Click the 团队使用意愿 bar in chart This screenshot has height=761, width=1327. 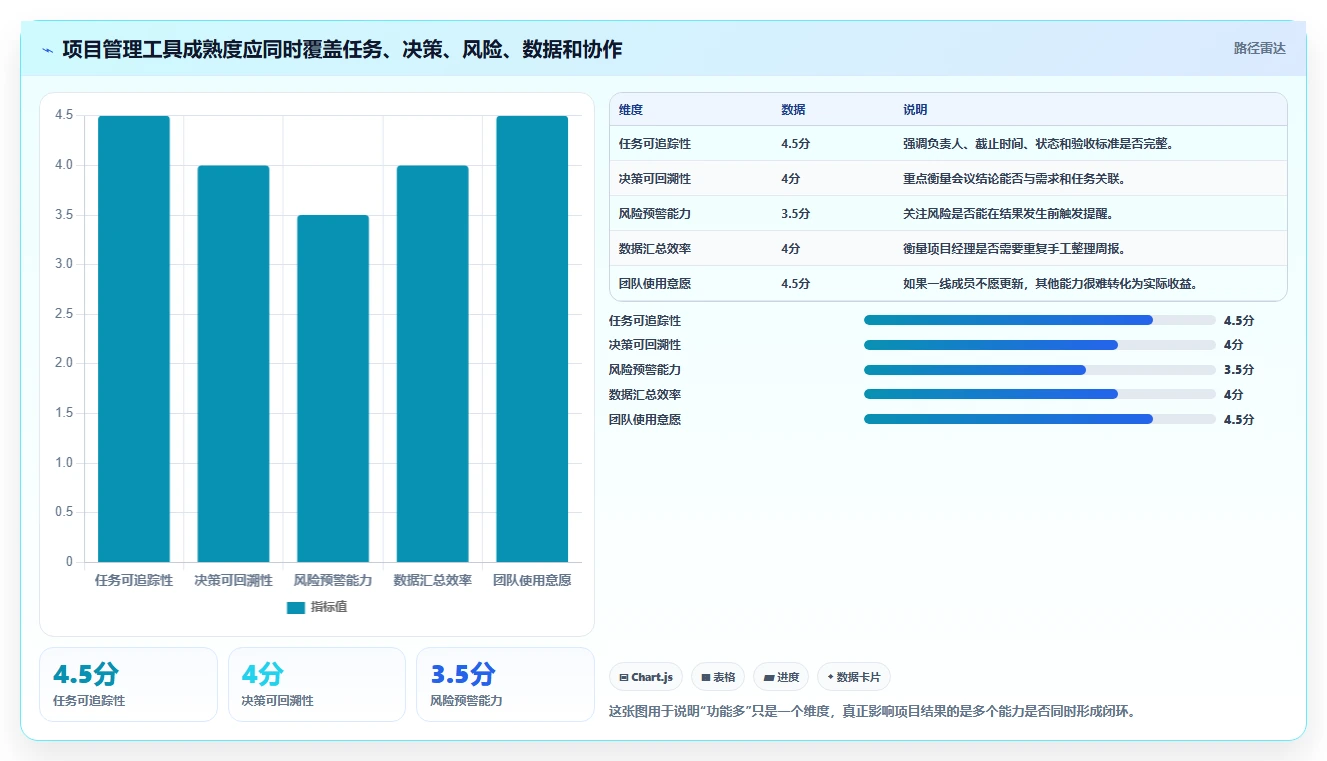[532, 339]
